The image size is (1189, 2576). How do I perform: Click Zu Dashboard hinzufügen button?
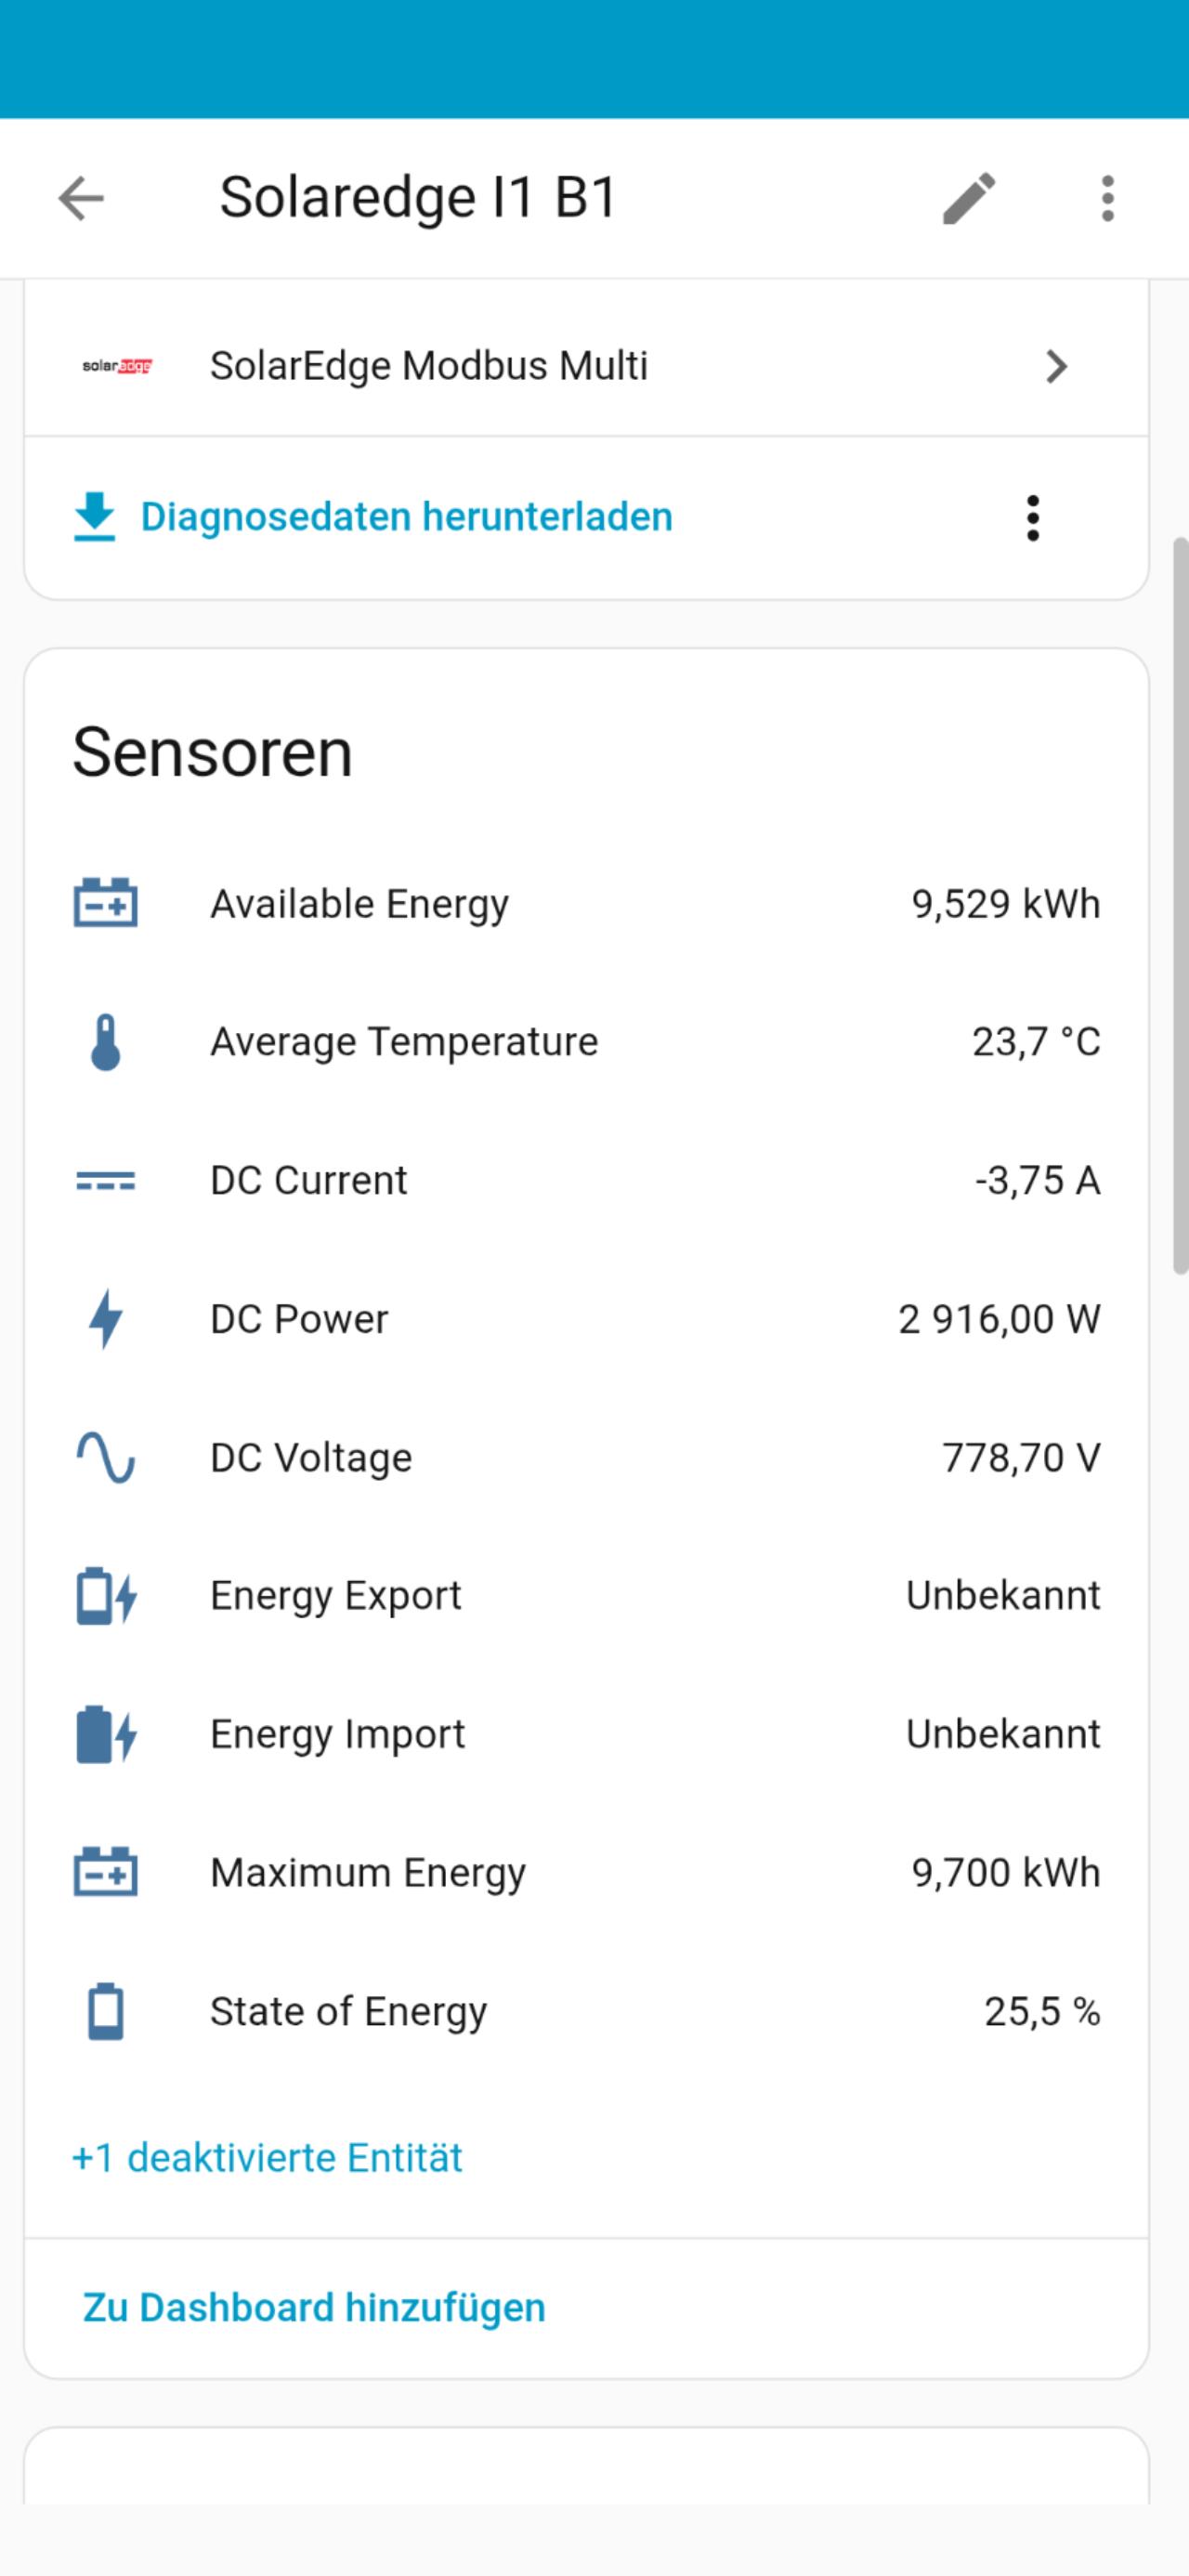pyautogui.click(x=314, y=2307)
